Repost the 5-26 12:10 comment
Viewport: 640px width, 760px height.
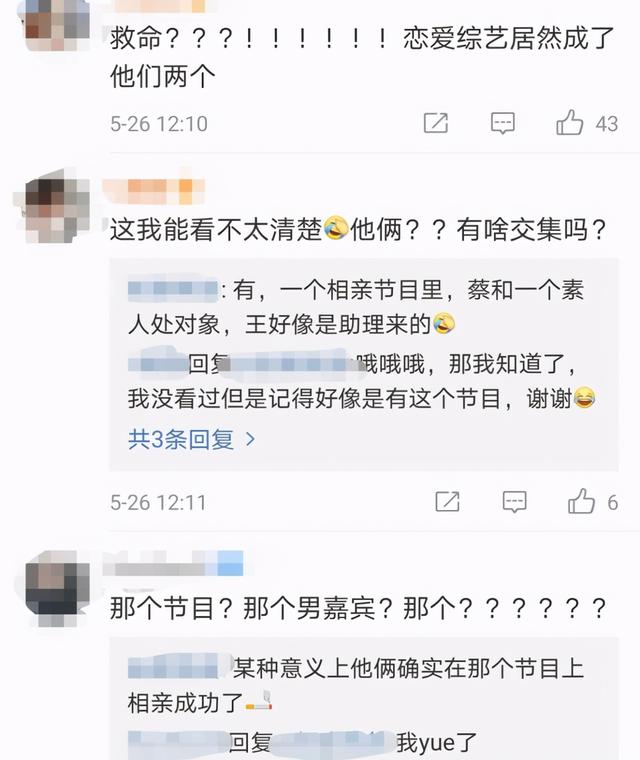435,123
